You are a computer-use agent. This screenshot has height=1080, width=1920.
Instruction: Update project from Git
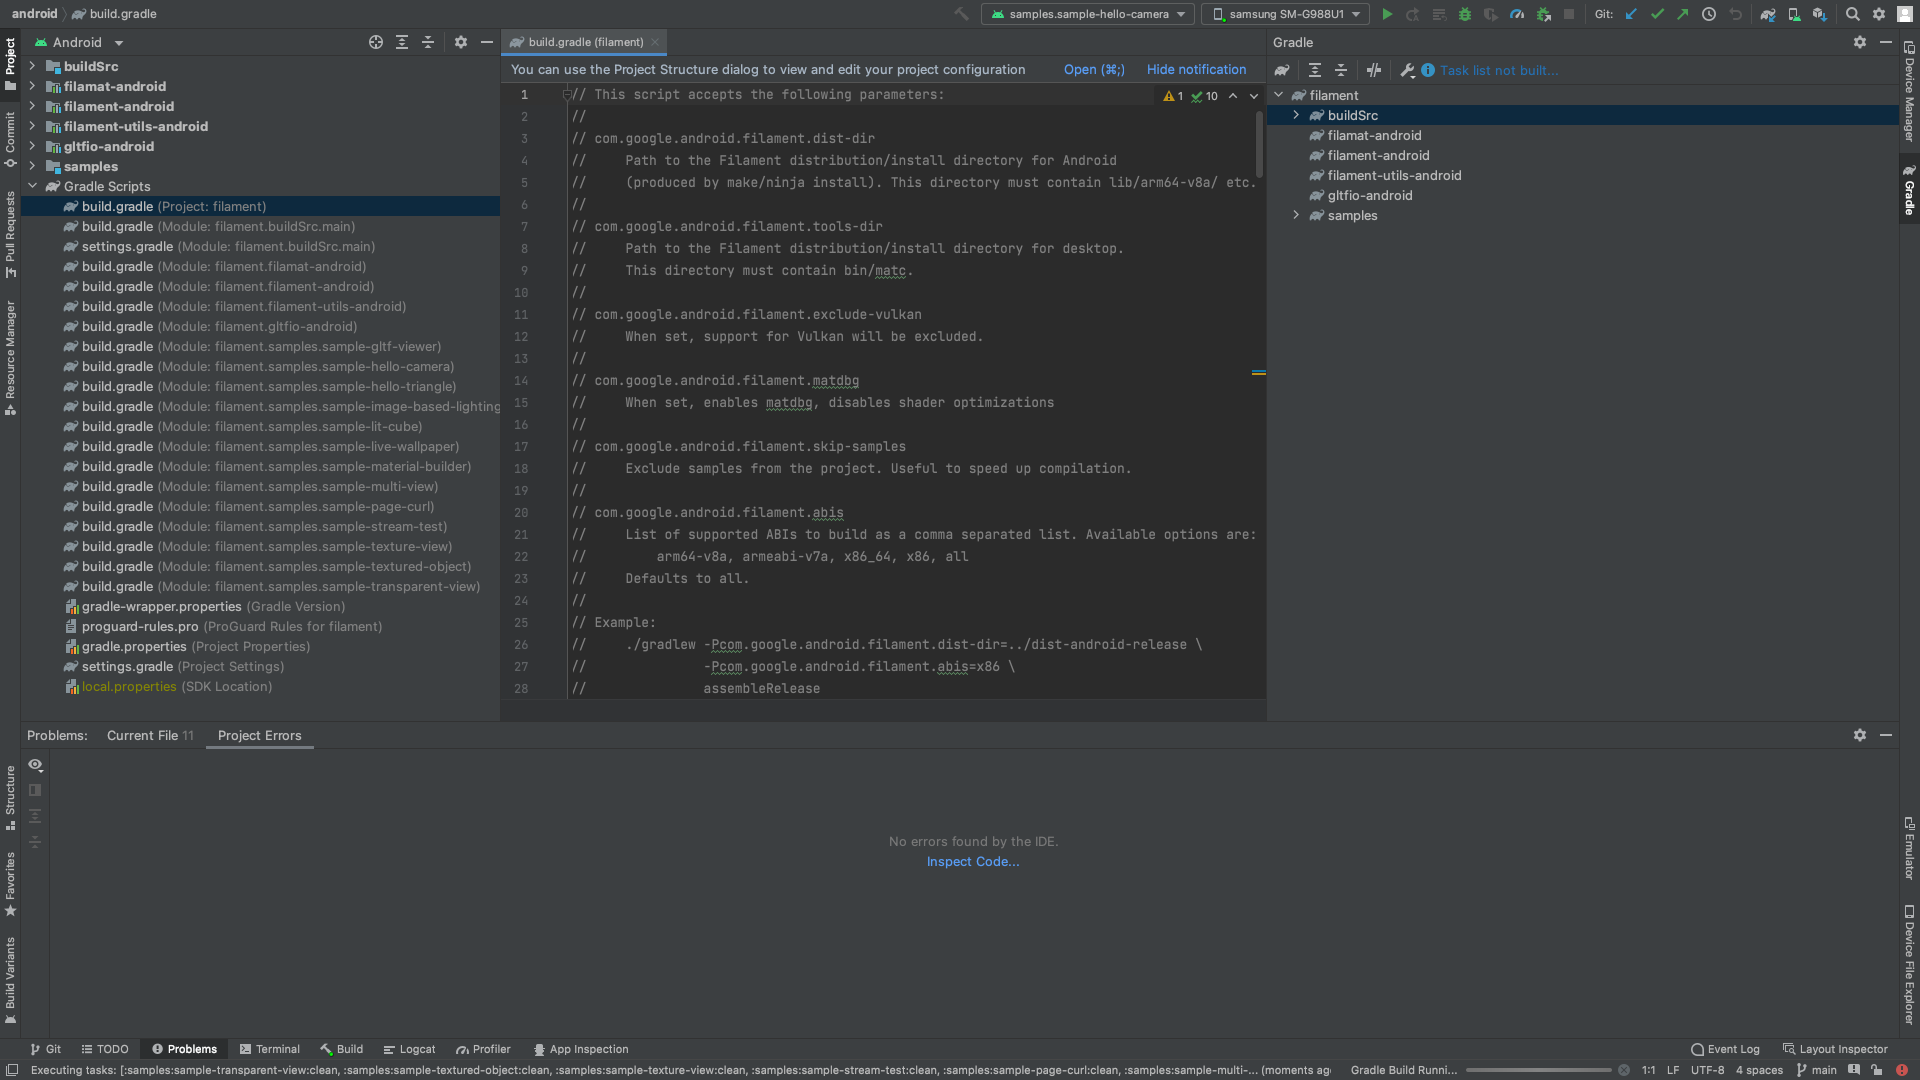pyautogui.click(x=1632, y=14)
